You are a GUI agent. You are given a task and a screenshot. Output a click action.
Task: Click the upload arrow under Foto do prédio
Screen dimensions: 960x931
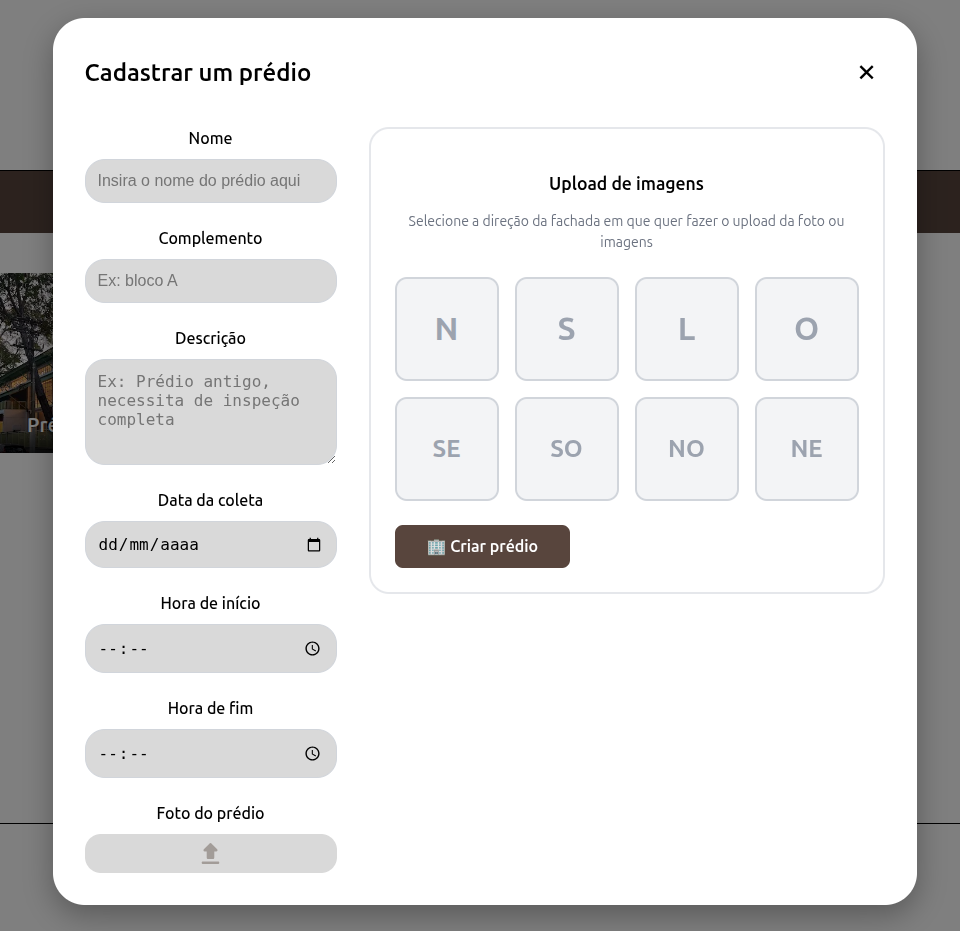(x=211, y=853)
